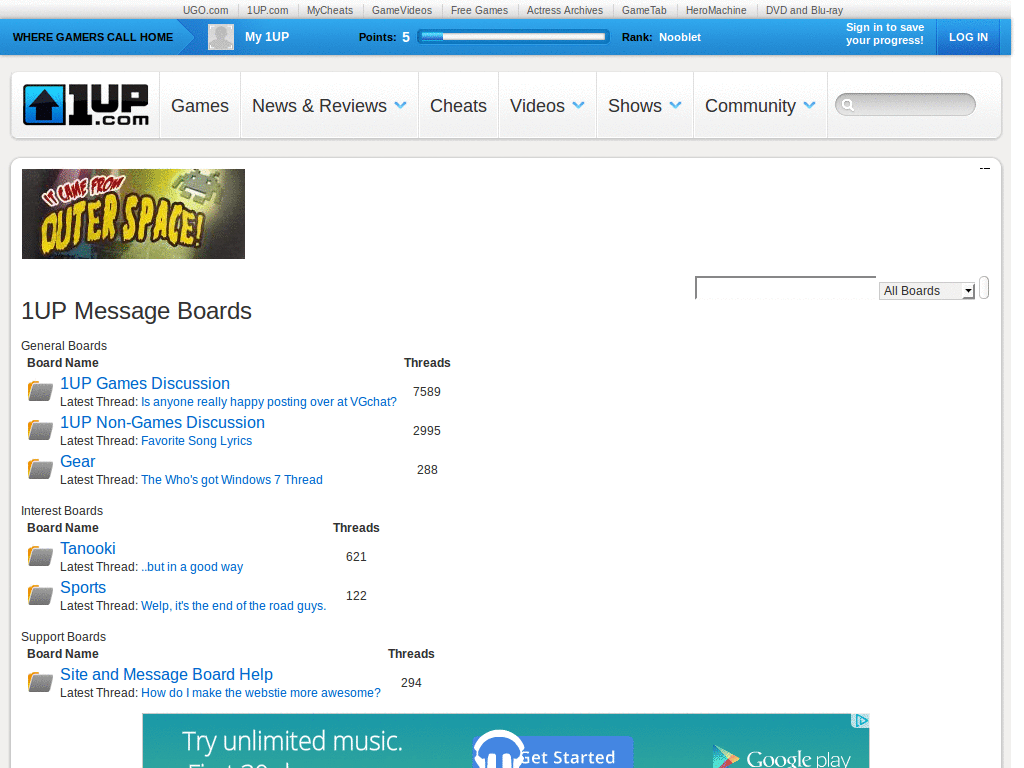Viewport: 1024px width, 768px height.
Task: Click the Points progress bar
Action: pos(513,37)
